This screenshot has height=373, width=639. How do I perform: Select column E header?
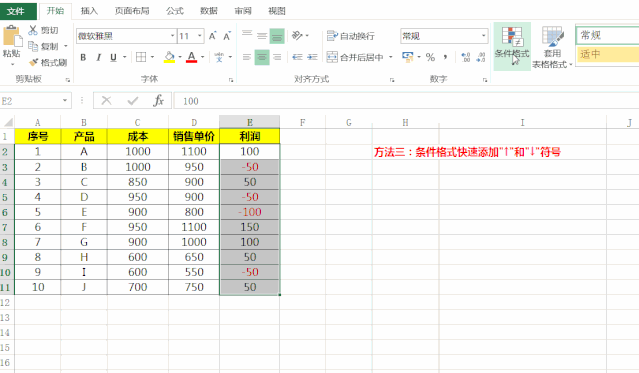(249, 122)
